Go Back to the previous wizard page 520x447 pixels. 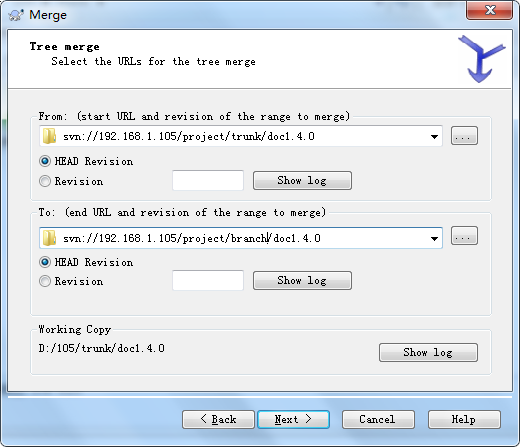point(218,419)
